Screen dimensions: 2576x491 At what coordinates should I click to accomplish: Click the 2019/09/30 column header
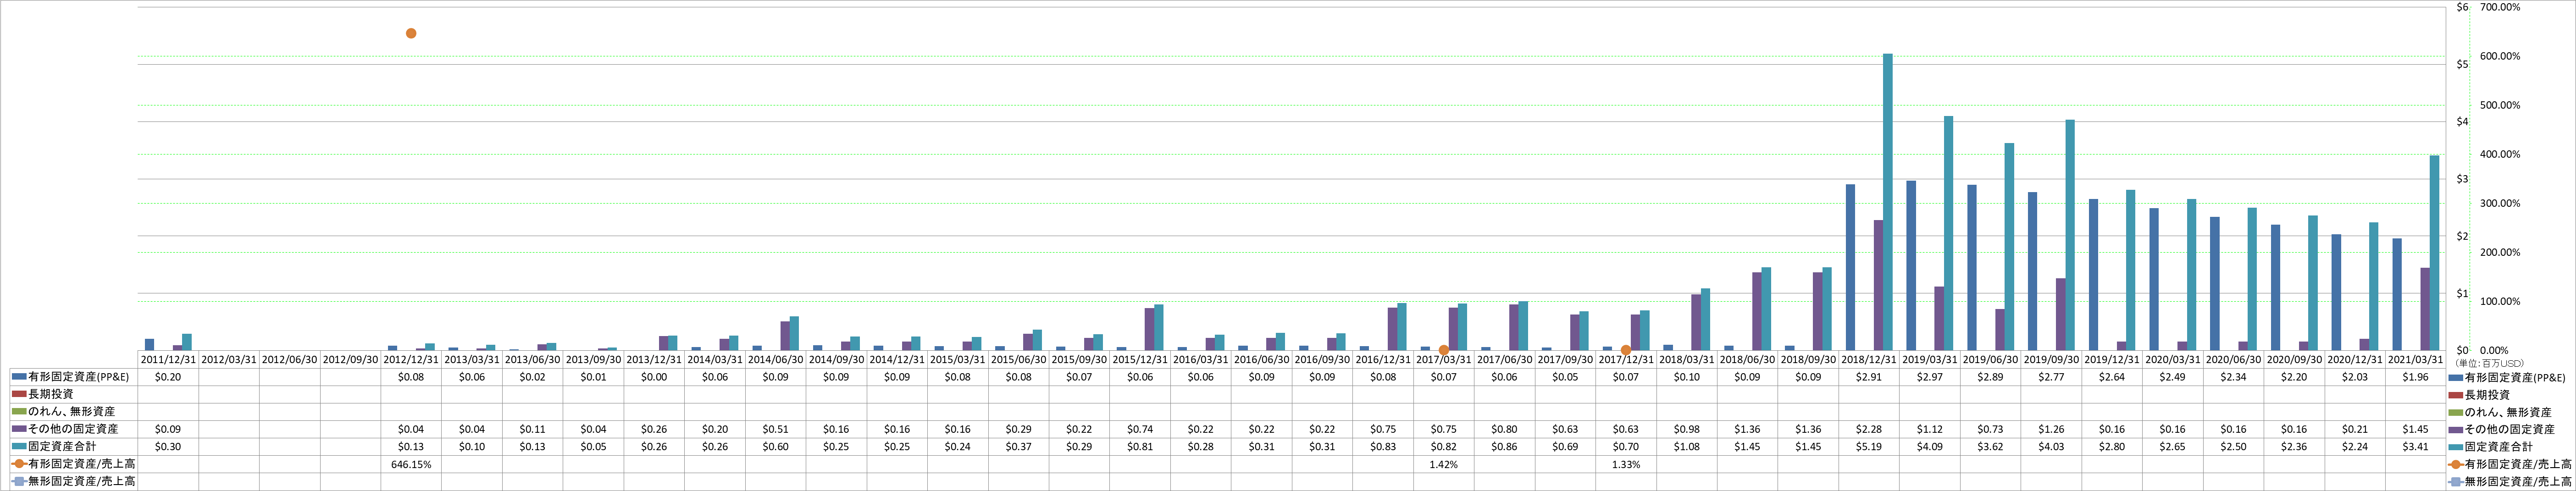coord(2051,360)
